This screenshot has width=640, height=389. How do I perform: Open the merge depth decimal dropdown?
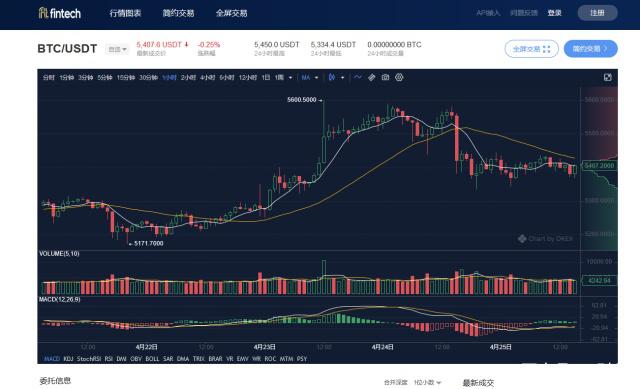[427, 382]
